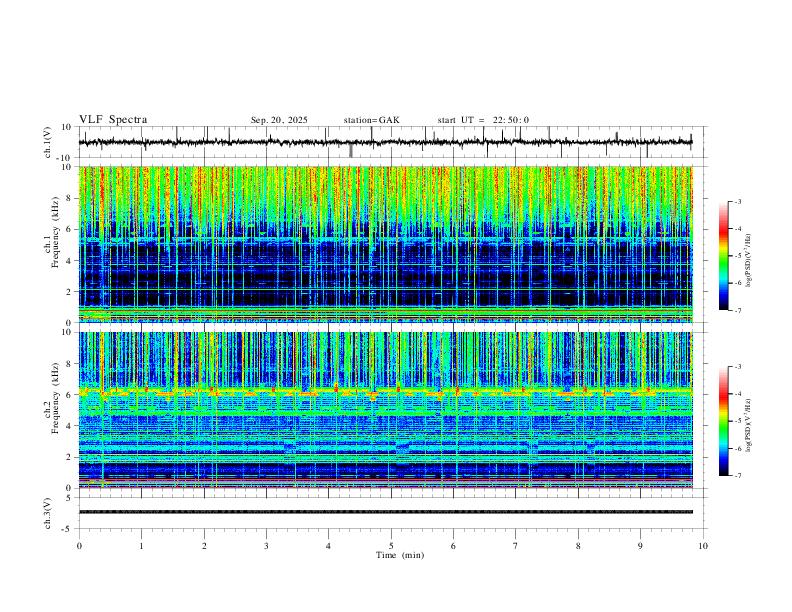Click the "-7" tick on ch.1 colorbar
The width and height of the screenshot is (792, 612).
tap(737, 310)
